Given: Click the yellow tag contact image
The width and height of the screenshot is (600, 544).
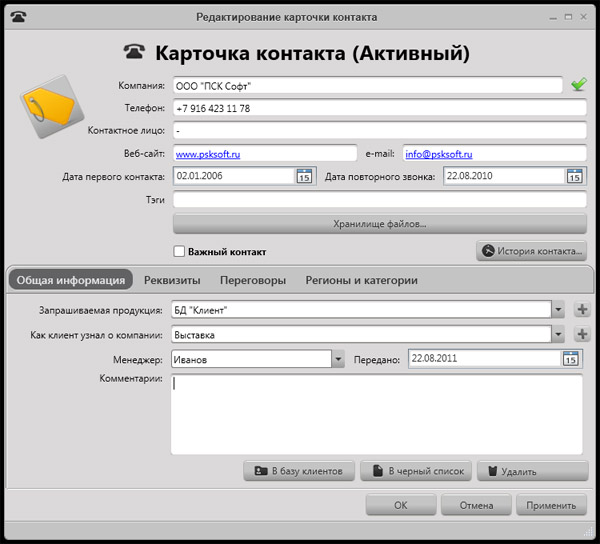Looking at the screenshot, I should click(x=51, y=107).
